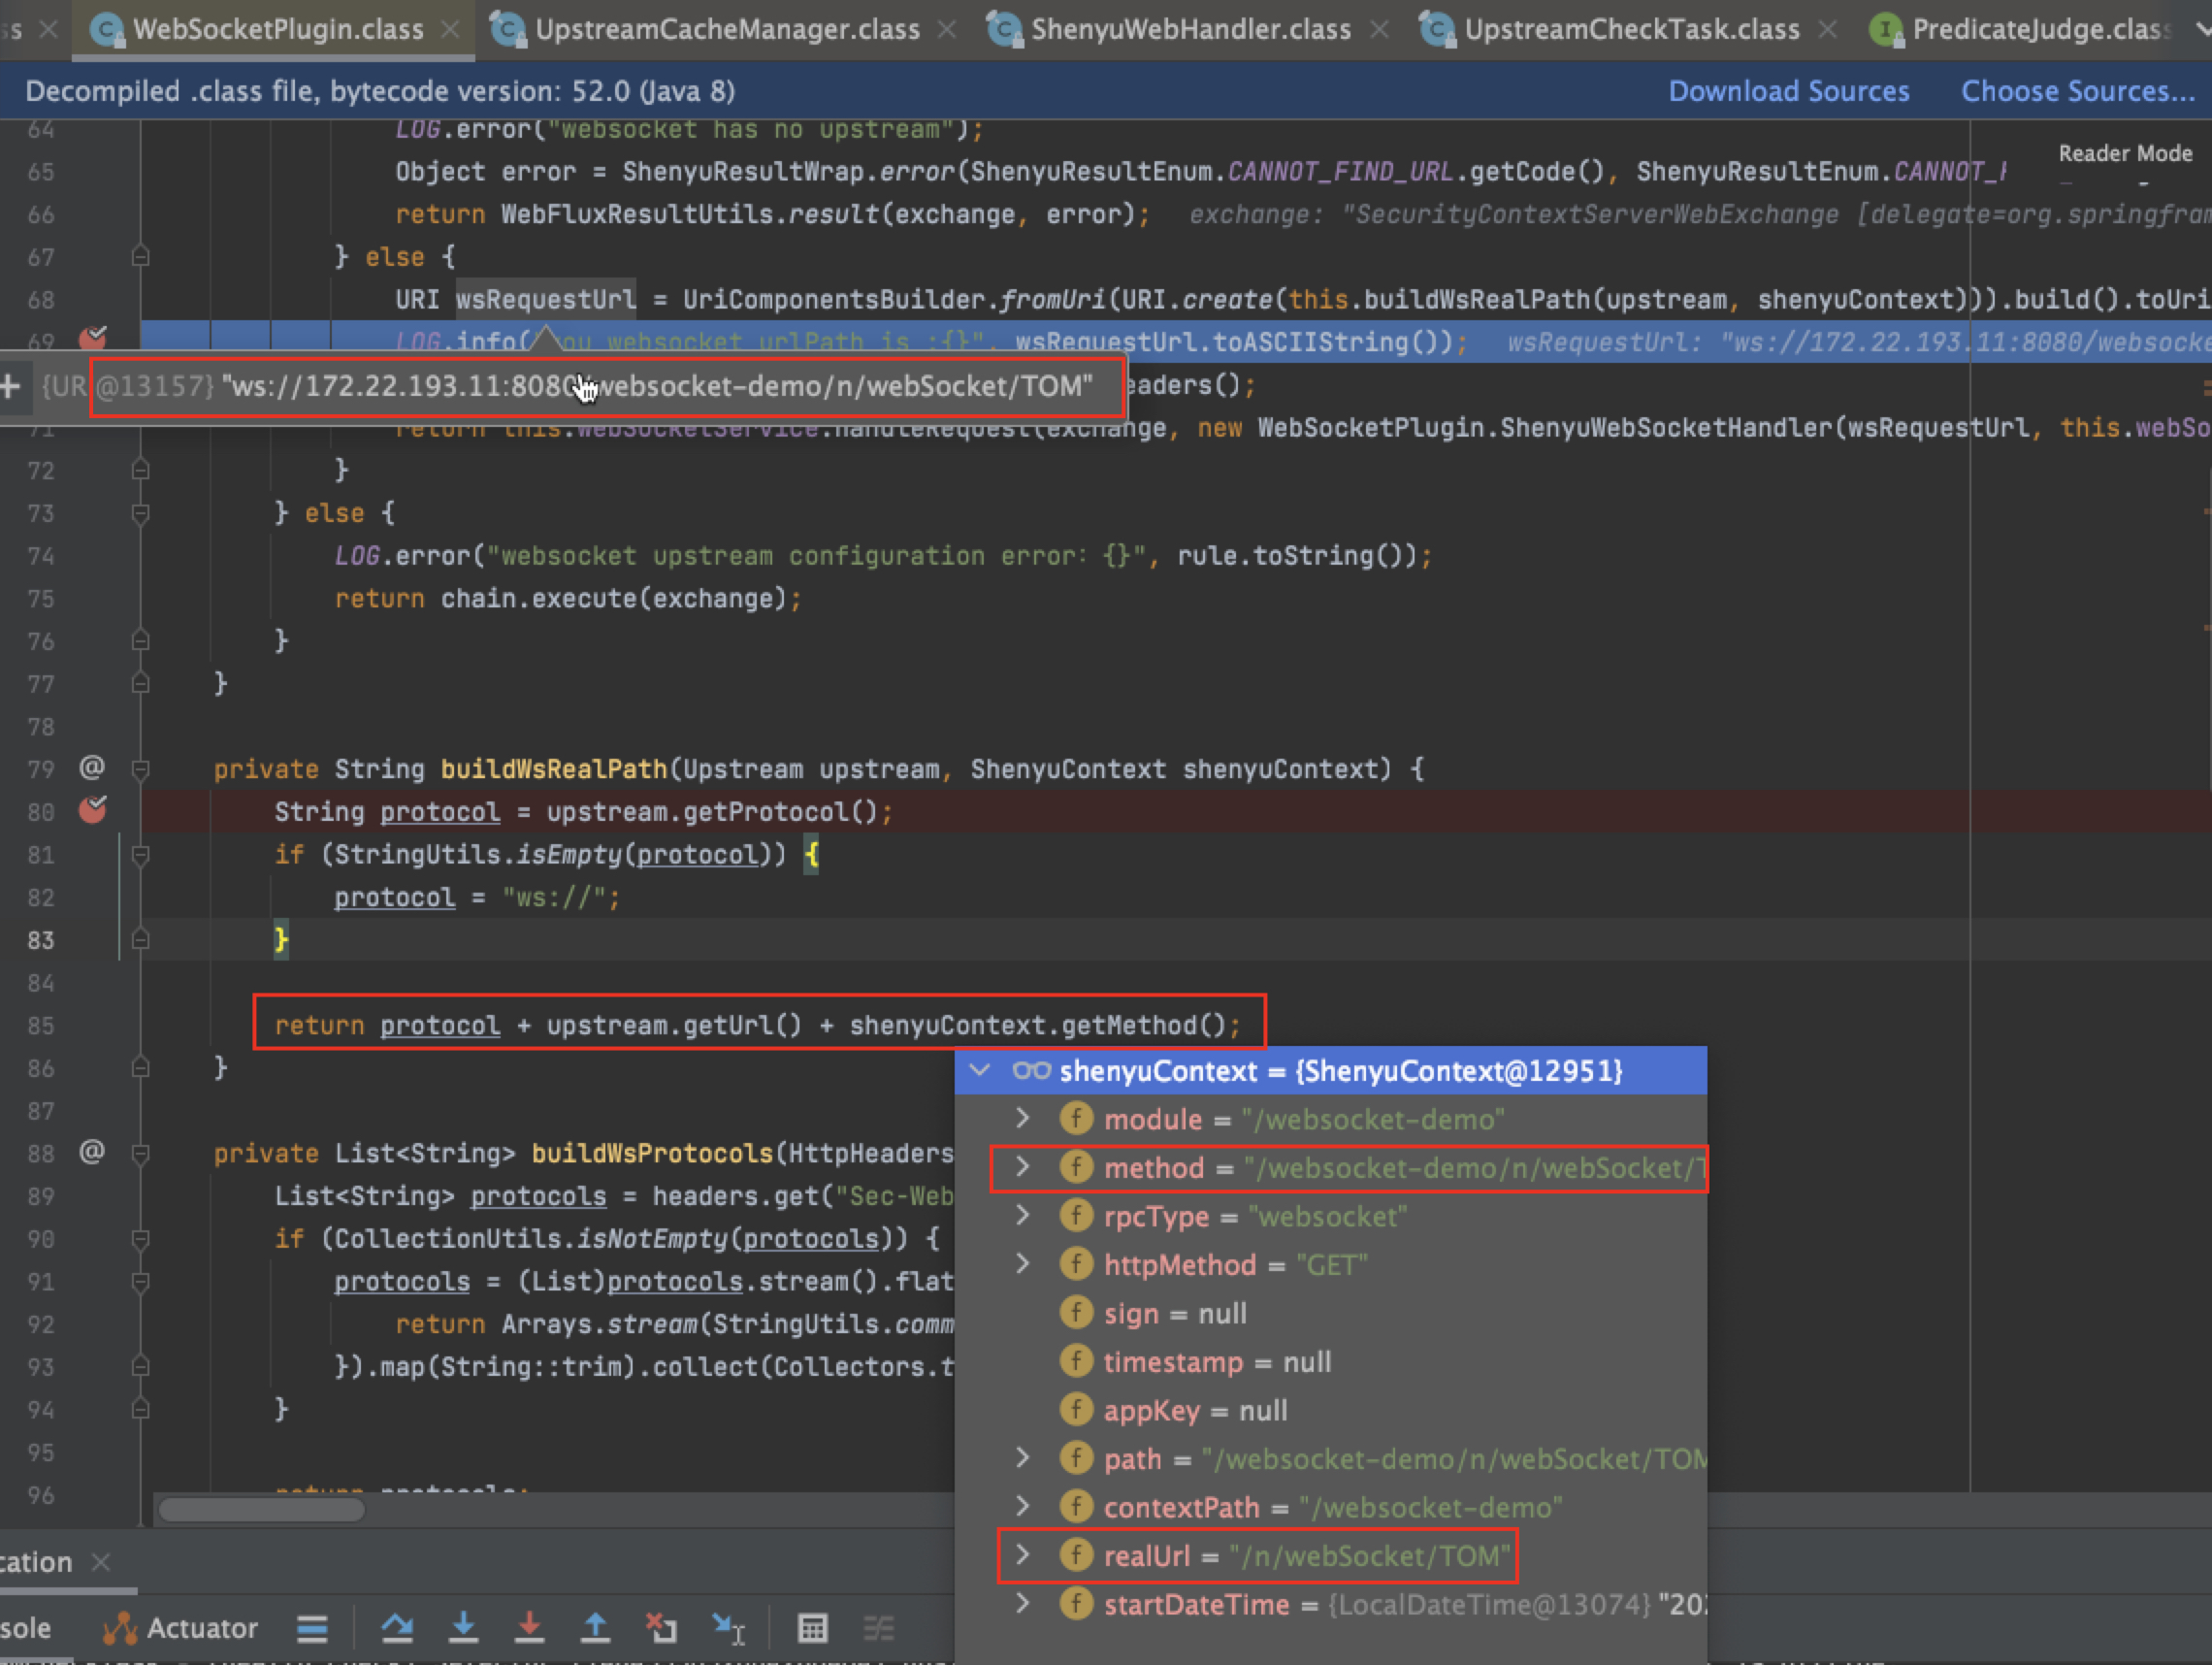The width and height of the screenshot is (2212, 1665).
Task: Click the interface icon on PredicateJudge tab
Action: [x=1886, y=30]
